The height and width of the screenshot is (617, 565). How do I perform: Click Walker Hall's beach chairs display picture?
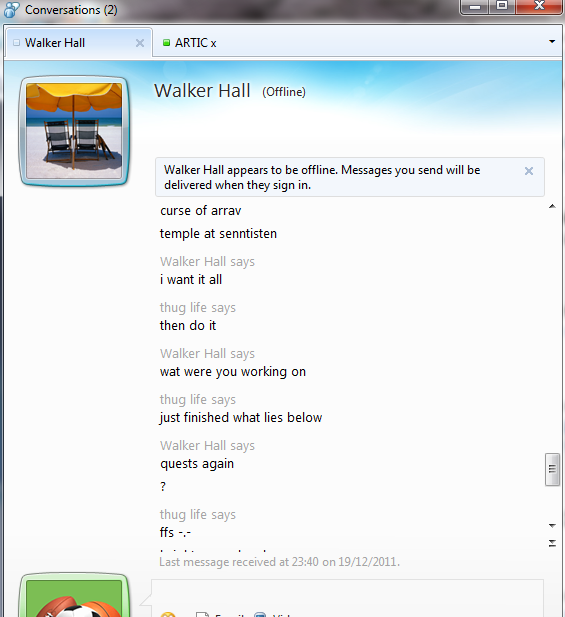pyautogui.click(x=74, y=131)
